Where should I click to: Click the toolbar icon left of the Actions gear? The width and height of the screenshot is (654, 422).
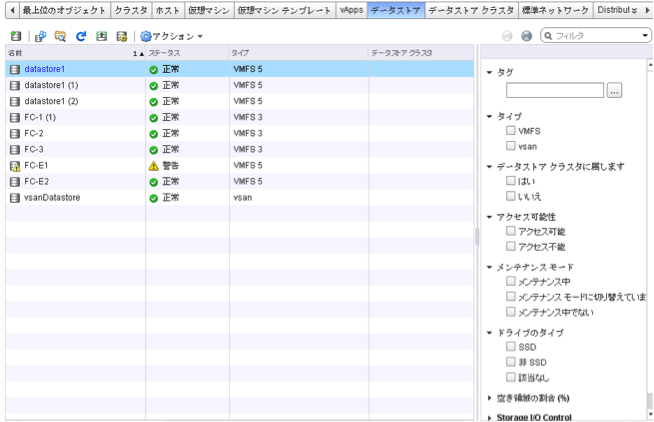[x=121, y=35]
